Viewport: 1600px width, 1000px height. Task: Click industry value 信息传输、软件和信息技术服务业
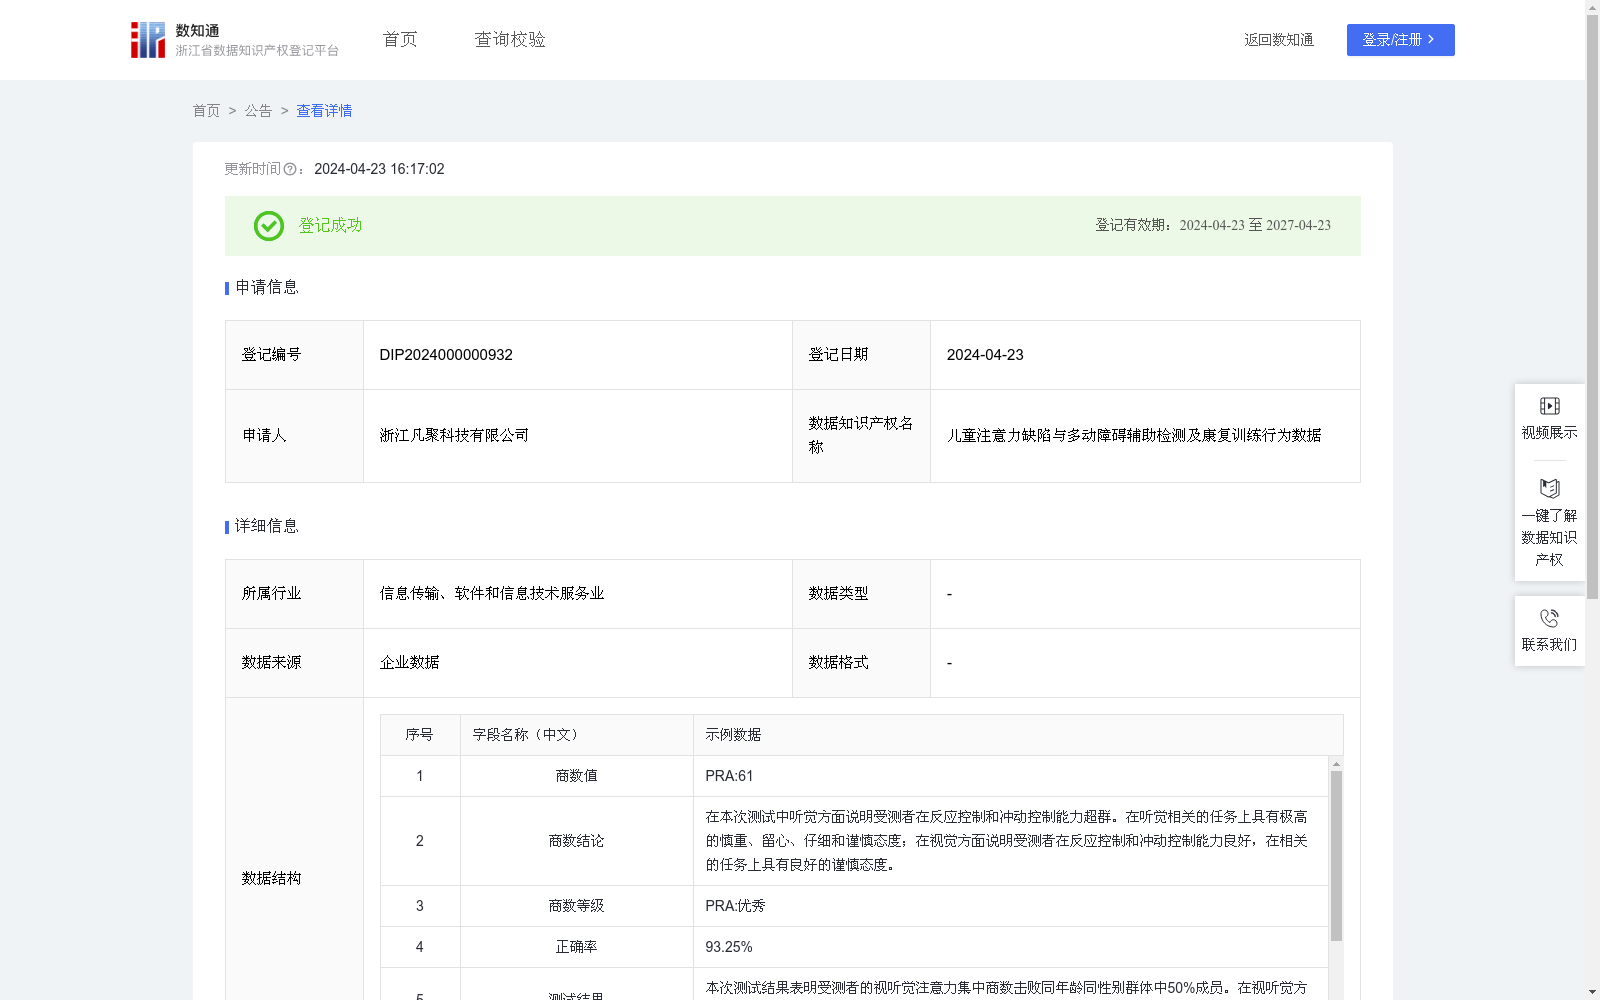point(492,594)
